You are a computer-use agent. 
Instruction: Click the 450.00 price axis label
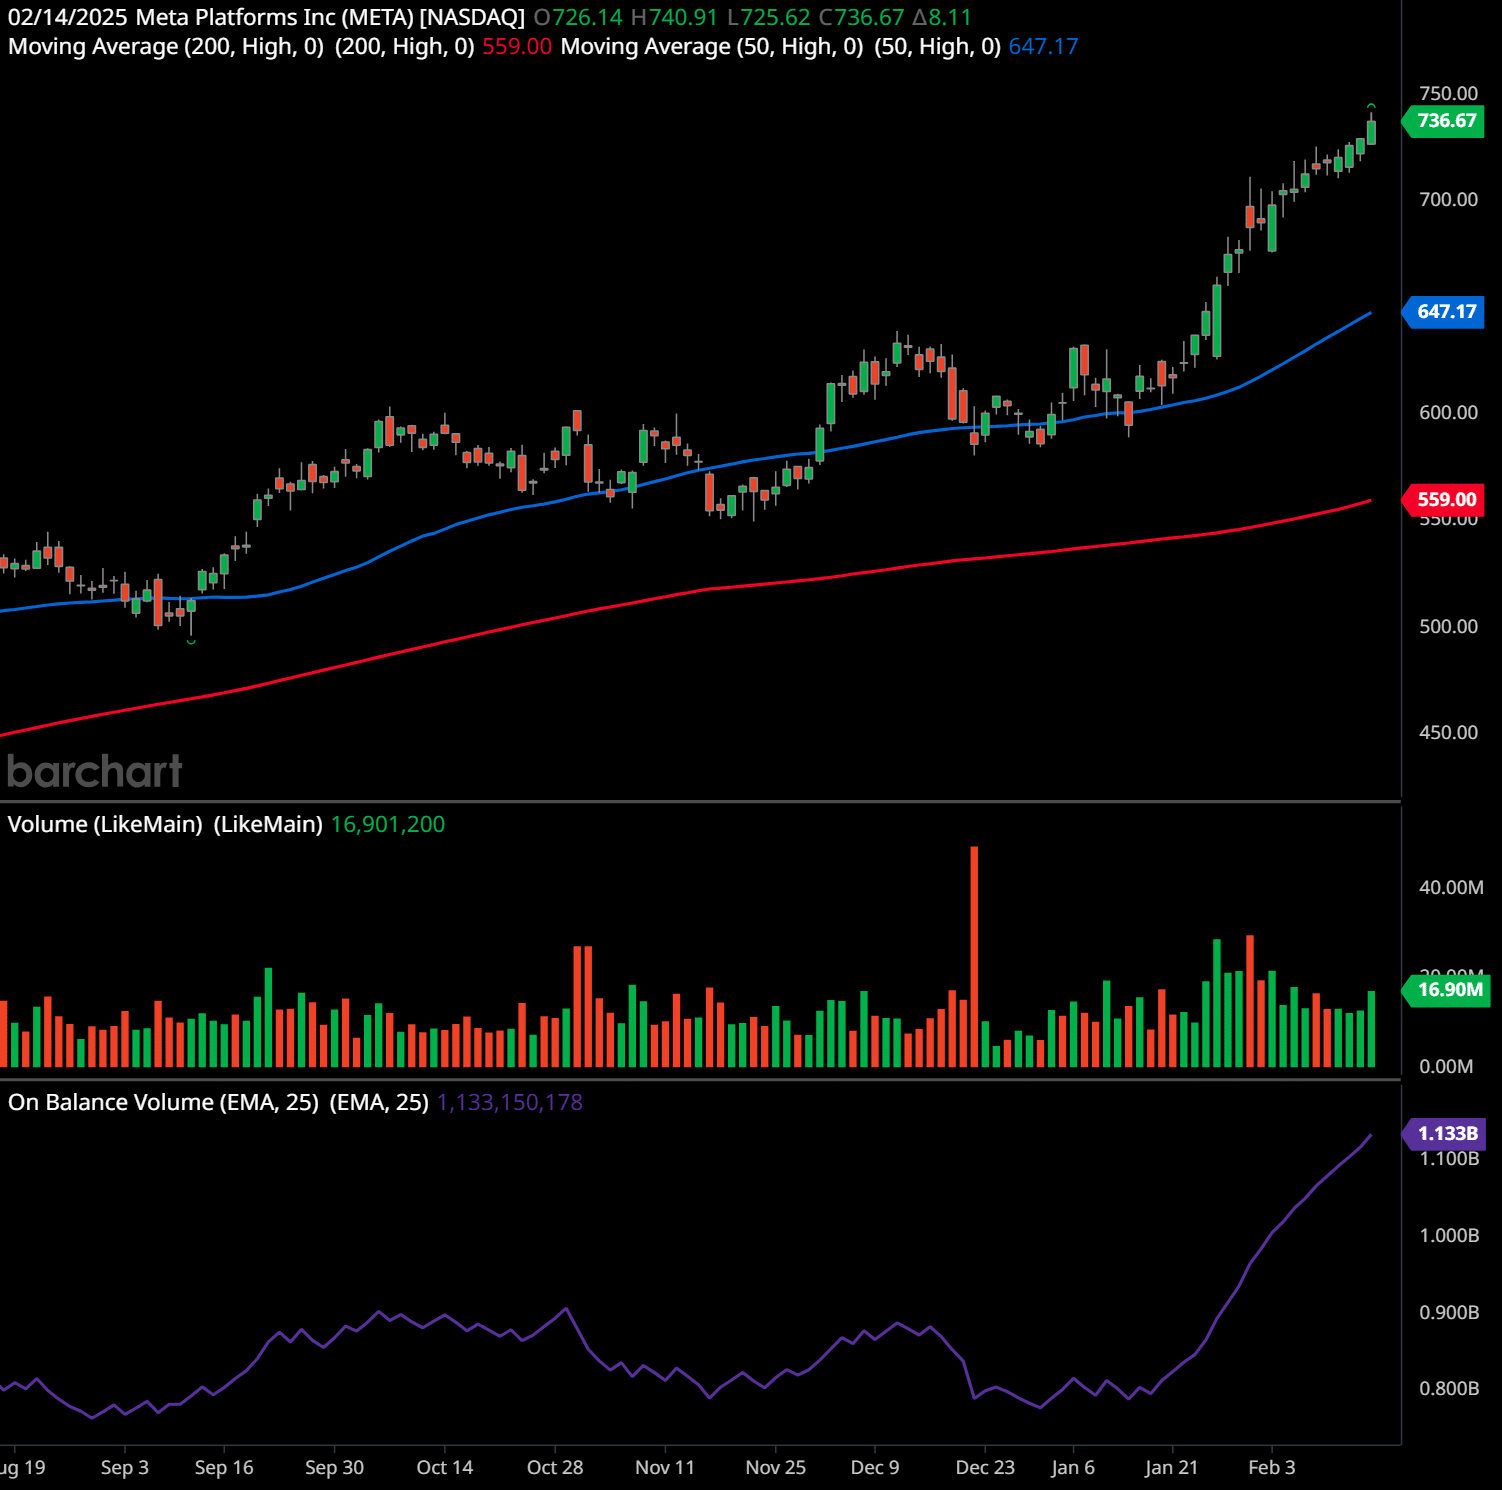[1448, 732]
